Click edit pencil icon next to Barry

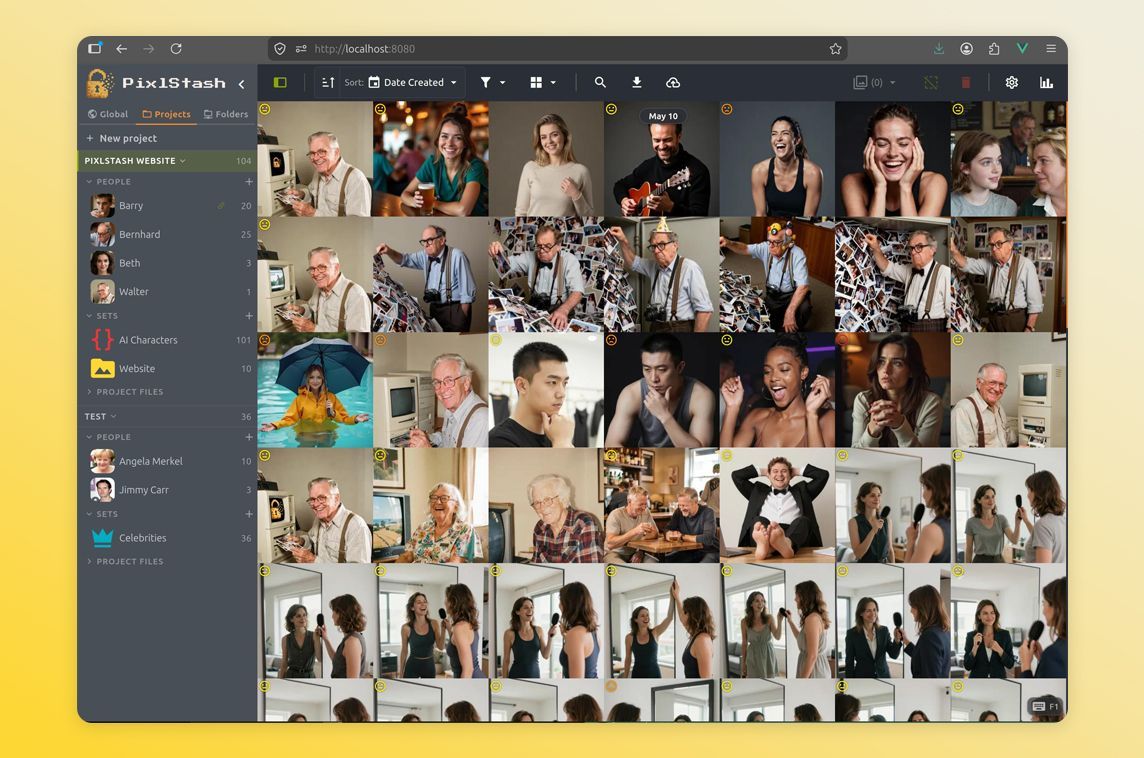[221, 206]
